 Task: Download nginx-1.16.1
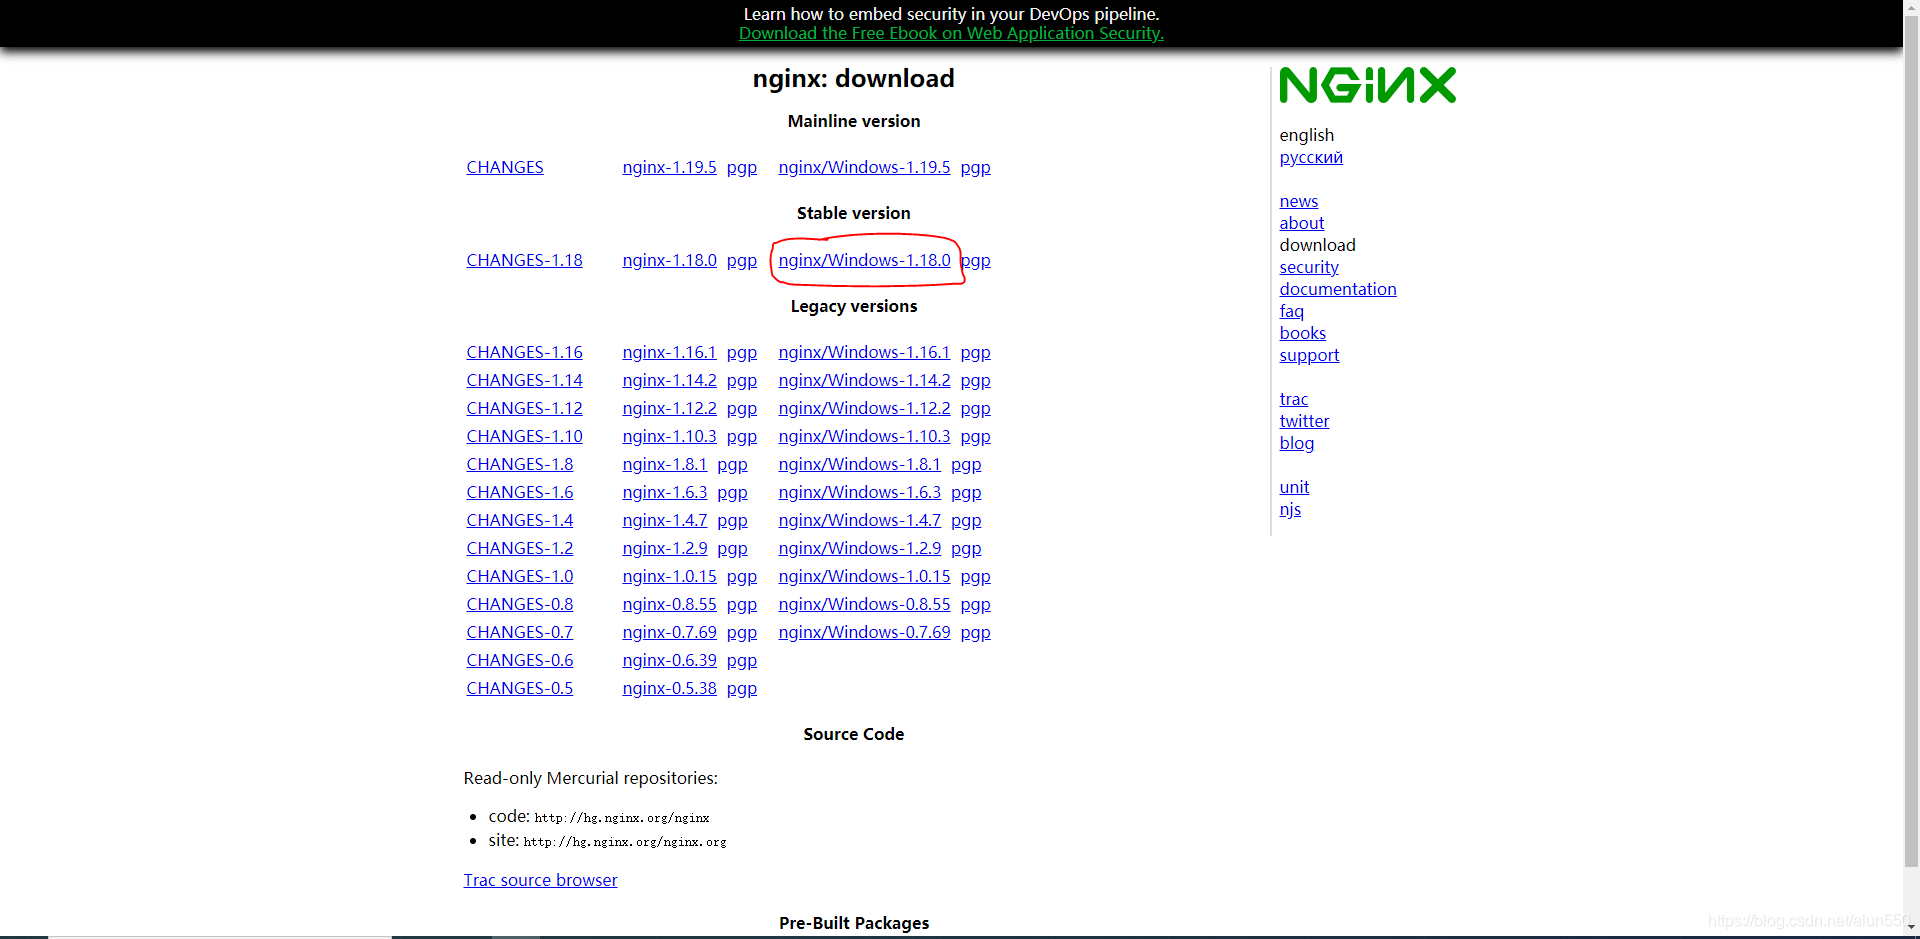[x=669, y=352]
